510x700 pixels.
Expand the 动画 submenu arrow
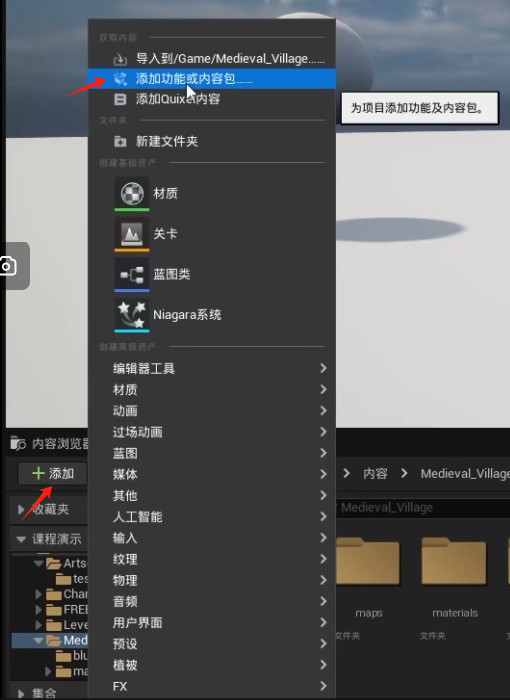pyautogui.click(x=323, y=411)
